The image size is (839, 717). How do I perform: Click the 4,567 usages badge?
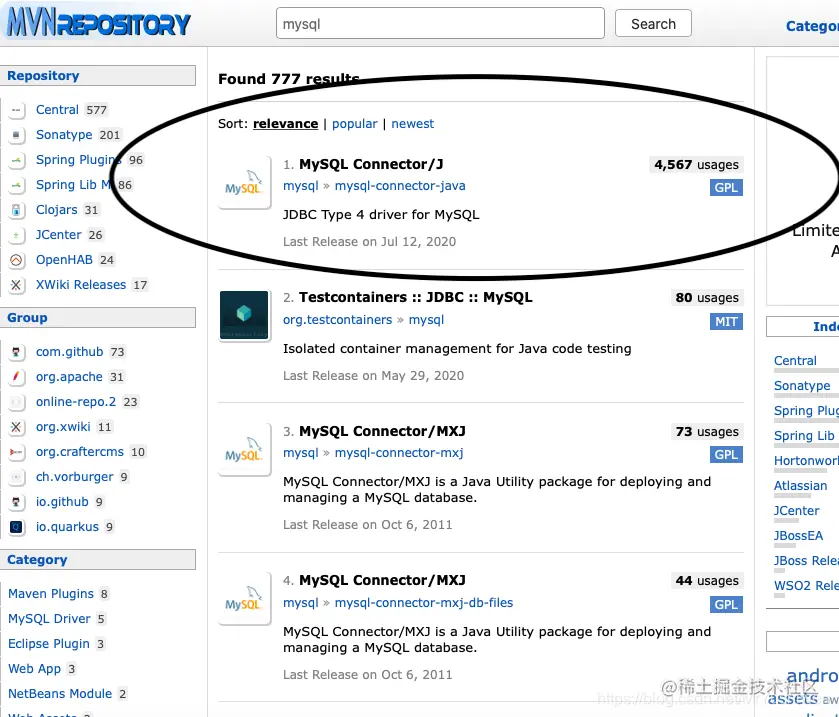[x=696, y=165]
